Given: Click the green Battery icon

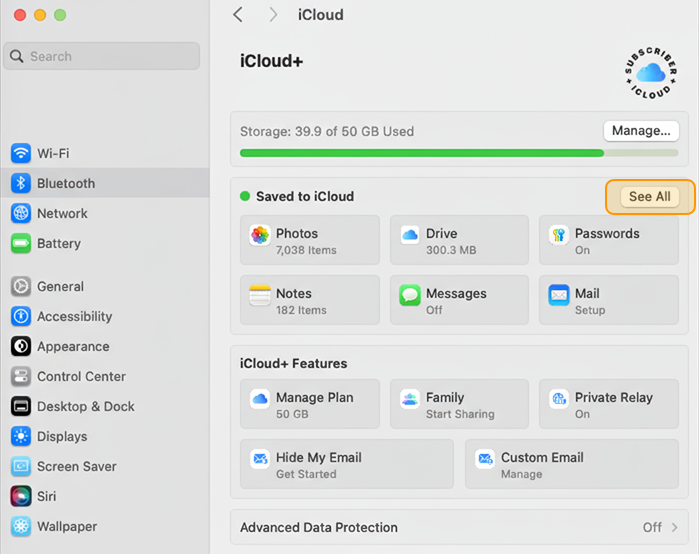Looking at the screenshot, I should (21, 243).
